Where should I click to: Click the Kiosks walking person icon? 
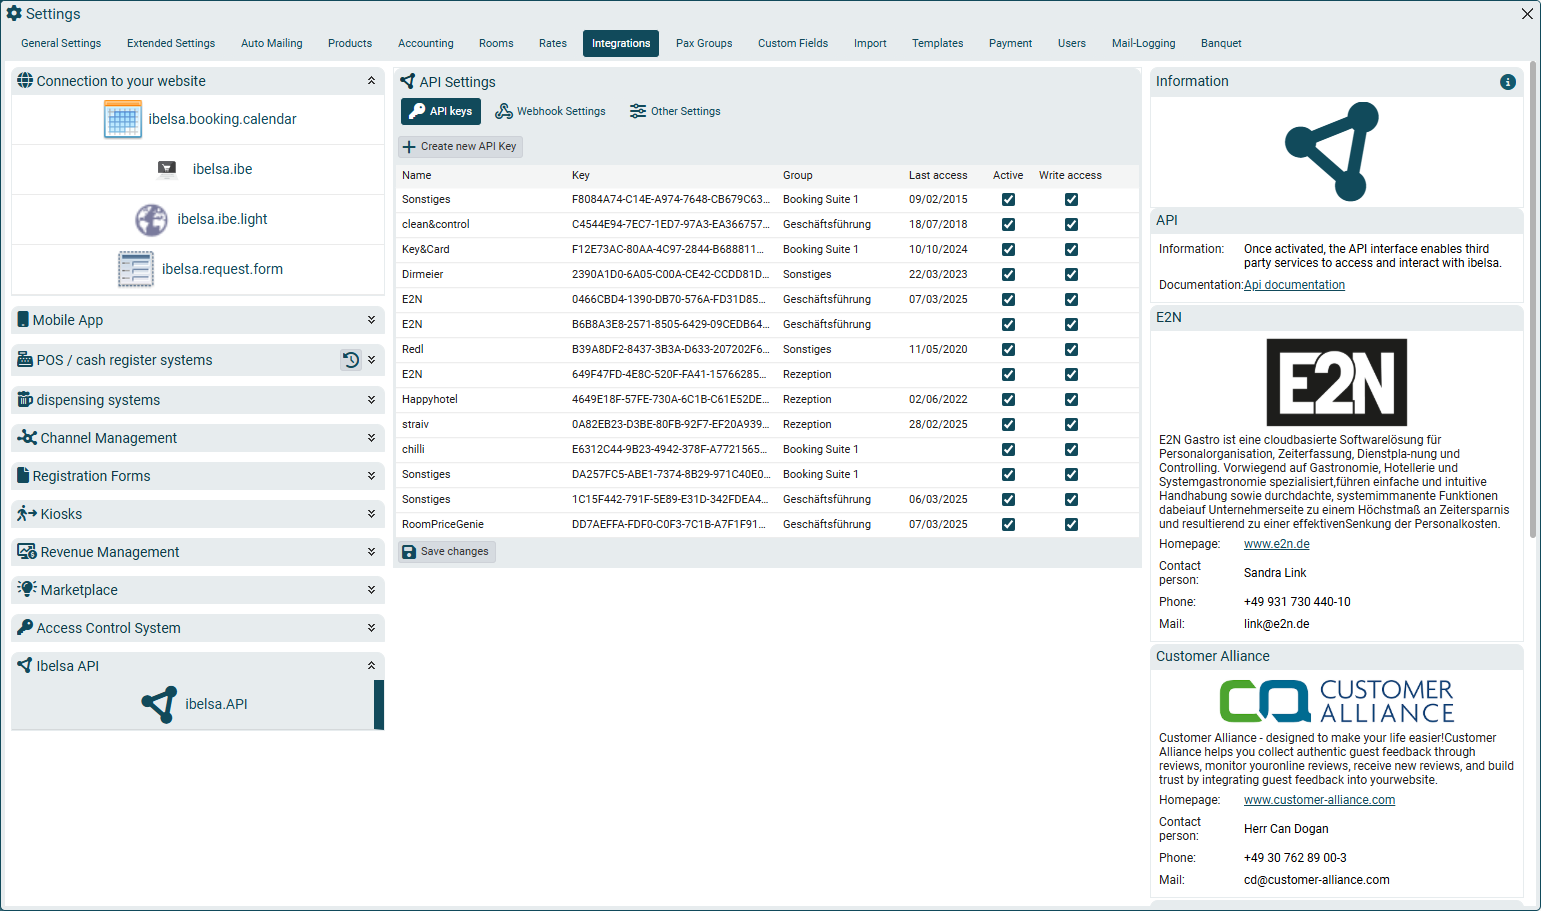coord(27,514)
